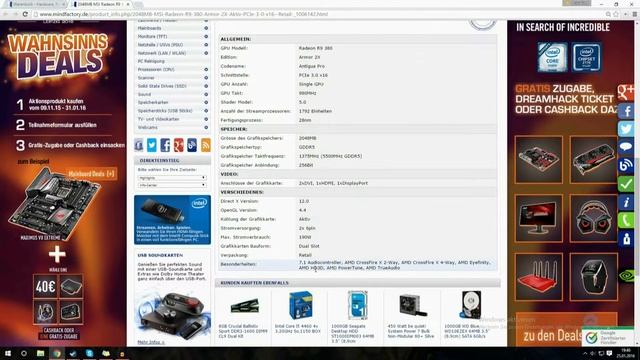Open File Explorer from the taskbar

pyautogui.click(x=40, y=353)
